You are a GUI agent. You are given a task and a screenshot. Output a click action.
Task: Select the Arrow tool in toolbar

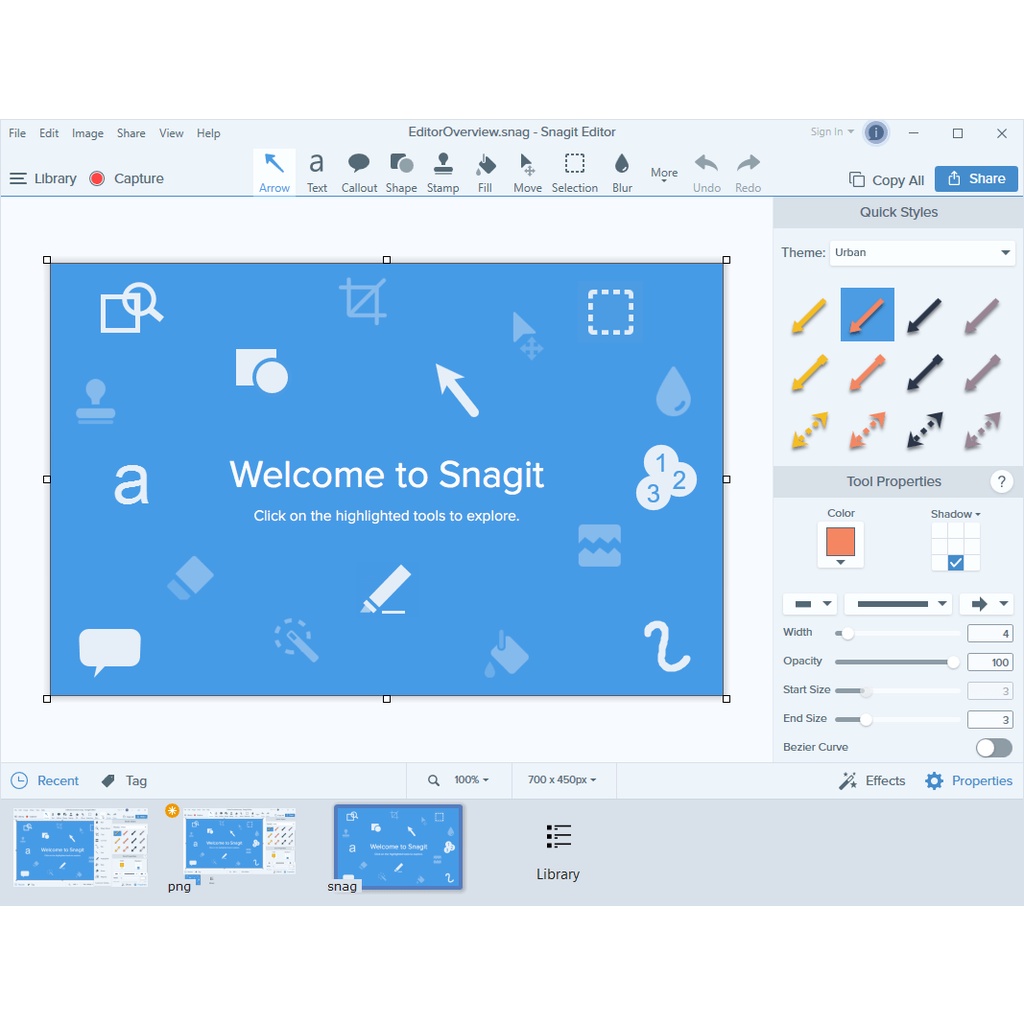tap(274, 172)
